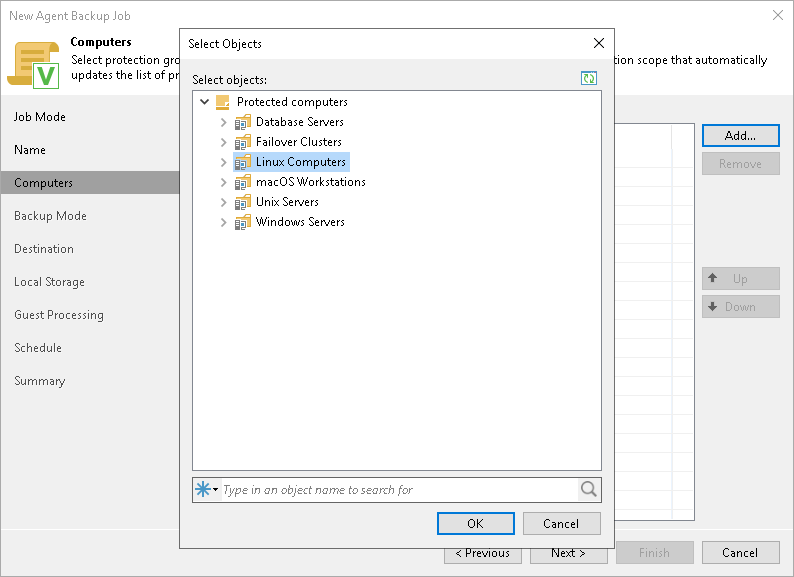Click the Linux Computers group icon
This screenshot has width=794, height=577.
tap(243, 162)
